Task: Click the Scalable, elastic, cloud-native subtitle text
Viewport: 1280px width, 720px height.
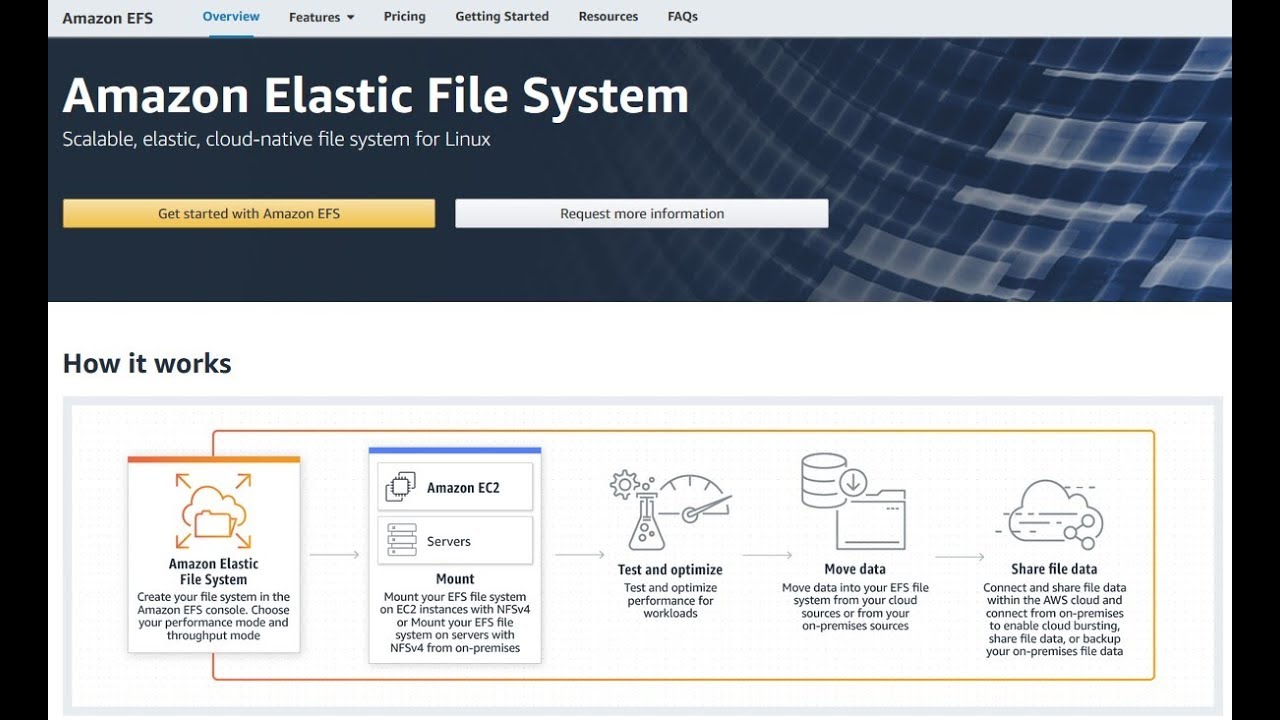Action: coord(277,139)
